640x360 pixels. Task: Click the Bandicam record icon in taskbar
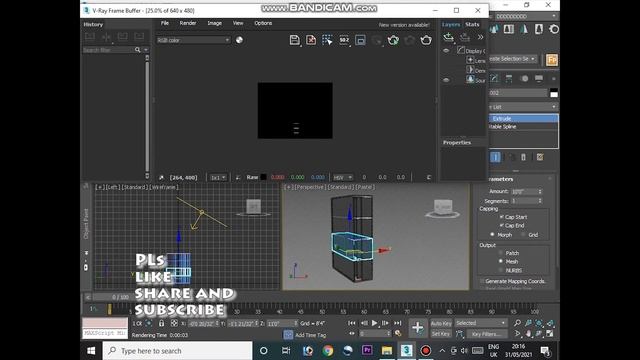coord(426,351)
